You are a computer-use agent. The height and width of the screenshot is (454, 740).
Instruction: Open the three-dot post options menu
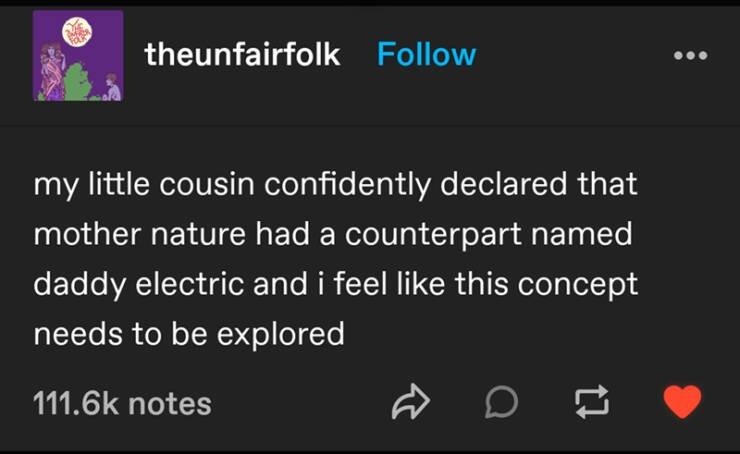tap(690, 55)
